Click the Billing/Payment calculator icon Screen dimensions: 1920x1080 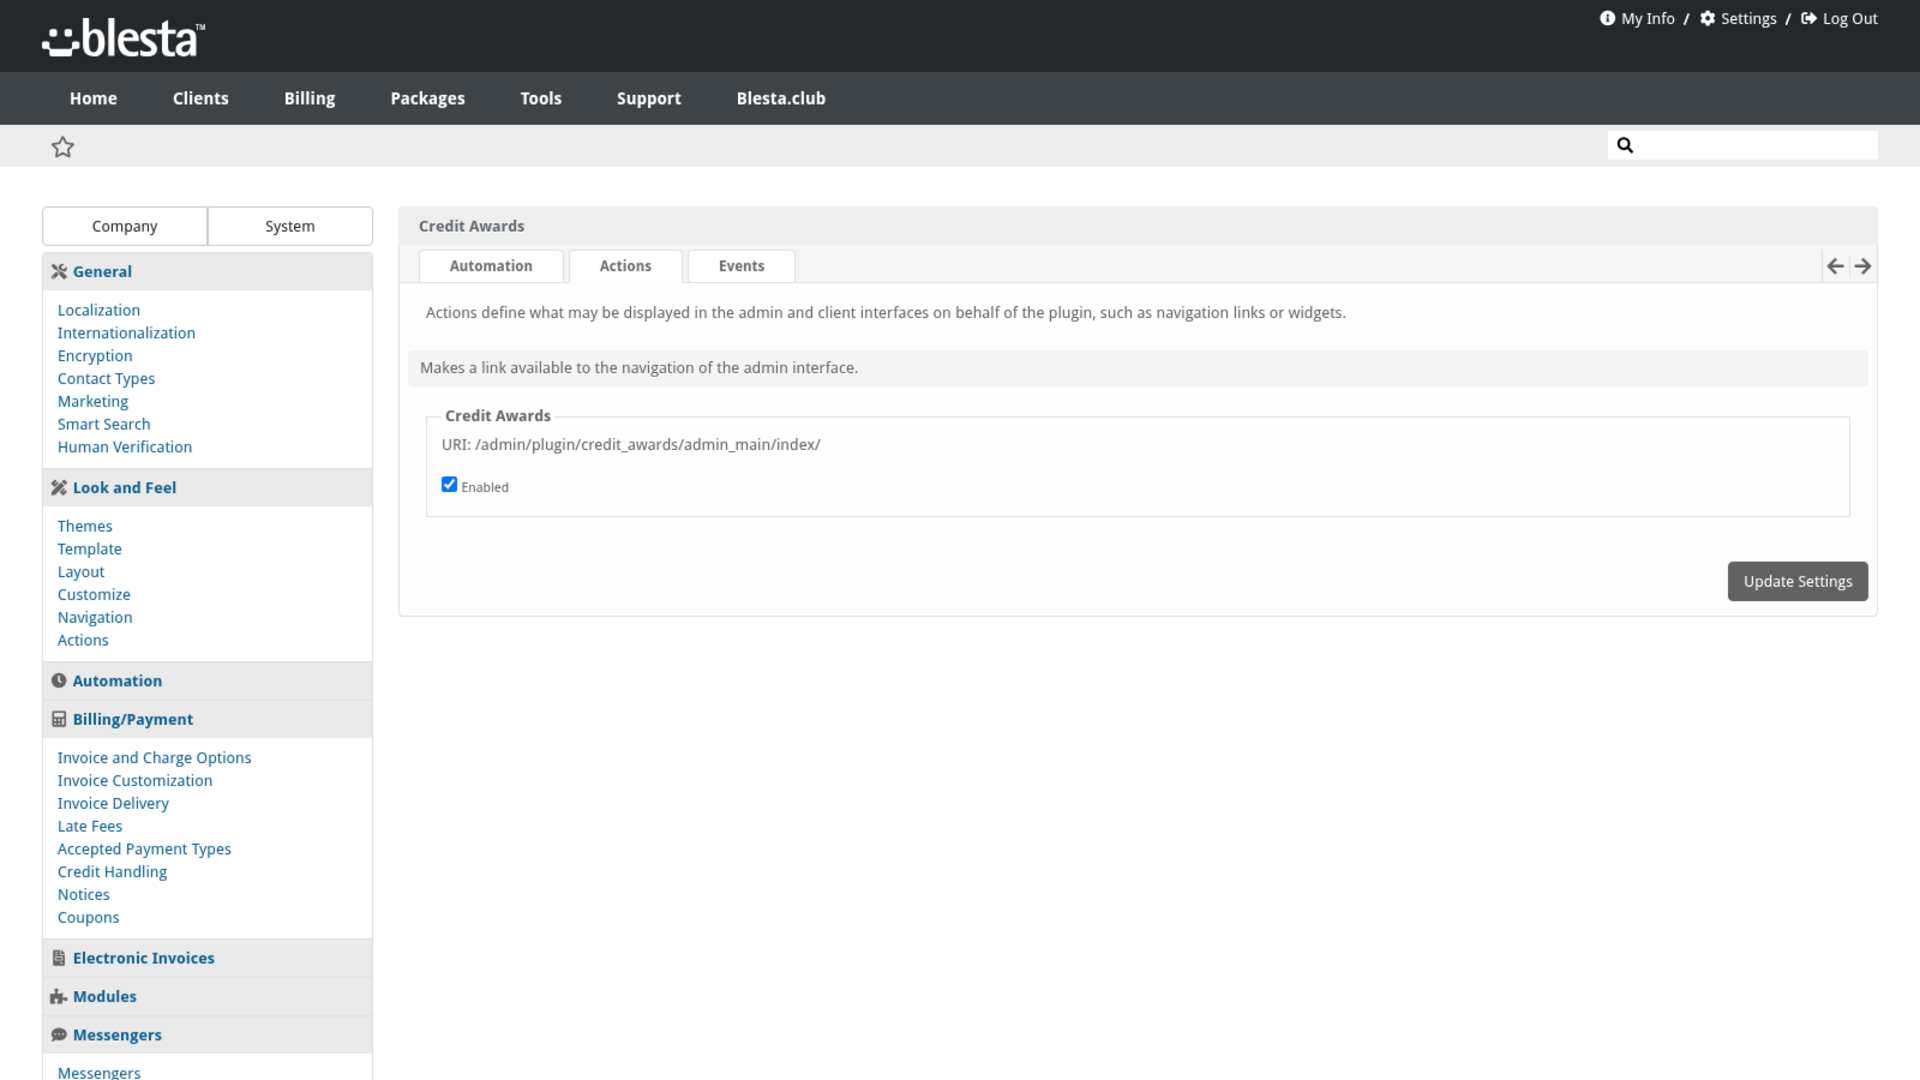click(59, 719)
